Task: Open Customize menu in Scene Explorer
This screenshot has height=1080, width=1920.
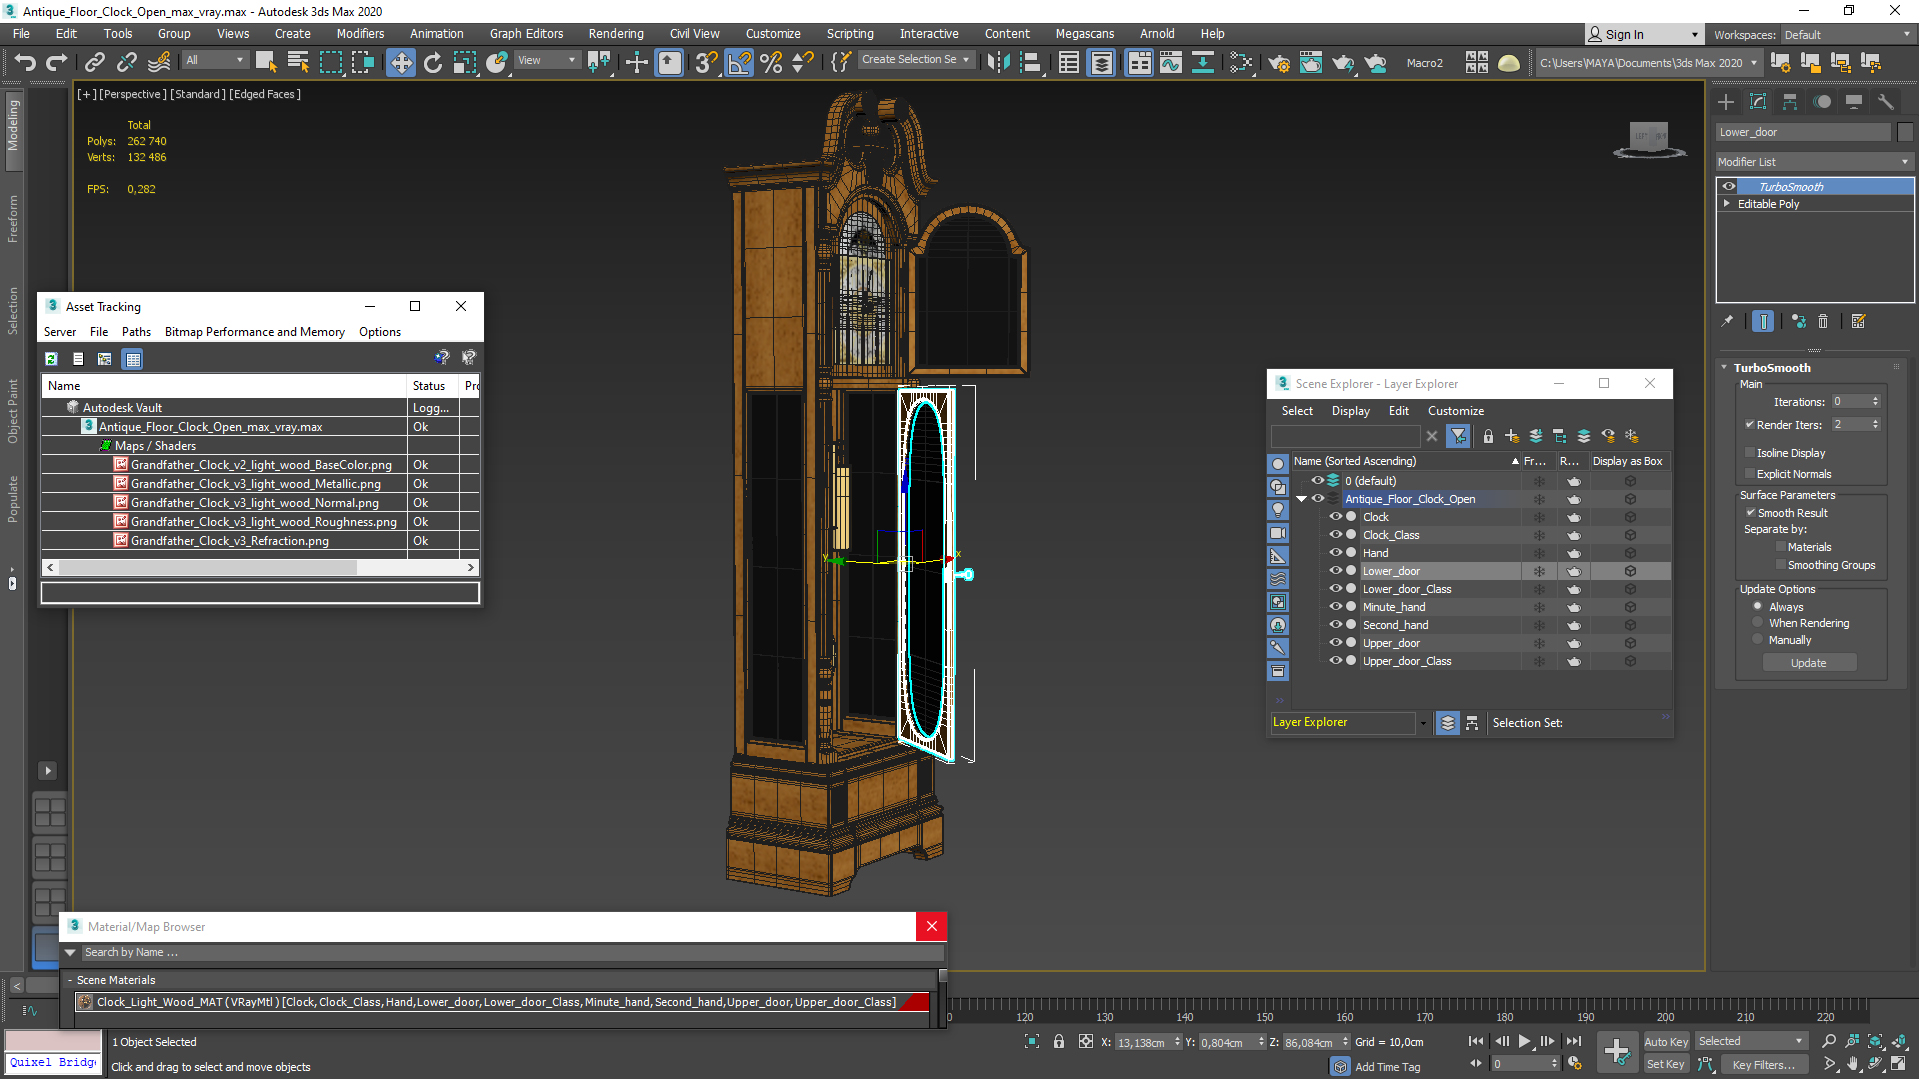Action: [x=1456, y=411]
